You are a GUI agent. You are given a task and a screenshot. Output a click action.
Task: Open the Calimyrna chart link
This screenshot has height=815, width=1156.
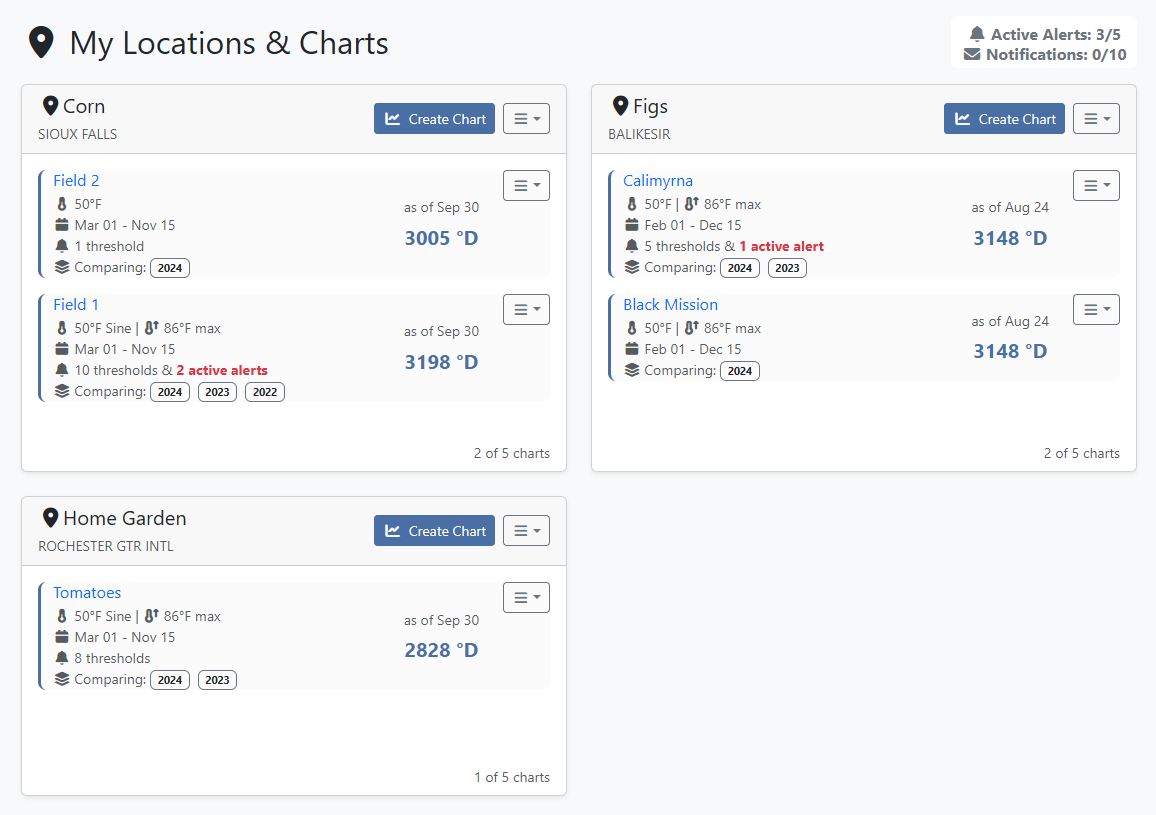658,180
